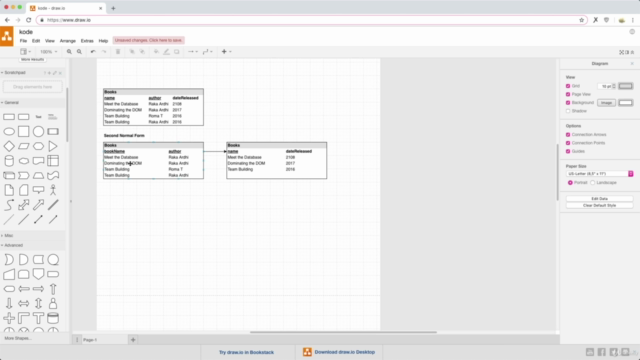Image resolution: width=640 pixels, height=360 pixels.
Task: Toggle the Connection Arrows checkbox
Action: pyautogui.click(x=568, y=135)
